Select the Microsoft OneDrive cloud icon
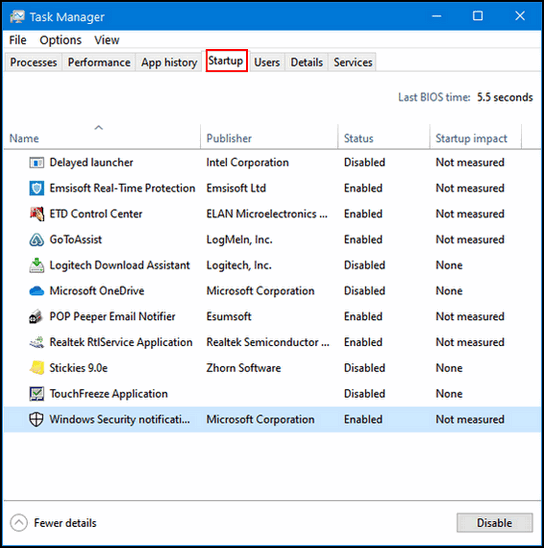This screenshot has height=548, width=544. [36, 291]
